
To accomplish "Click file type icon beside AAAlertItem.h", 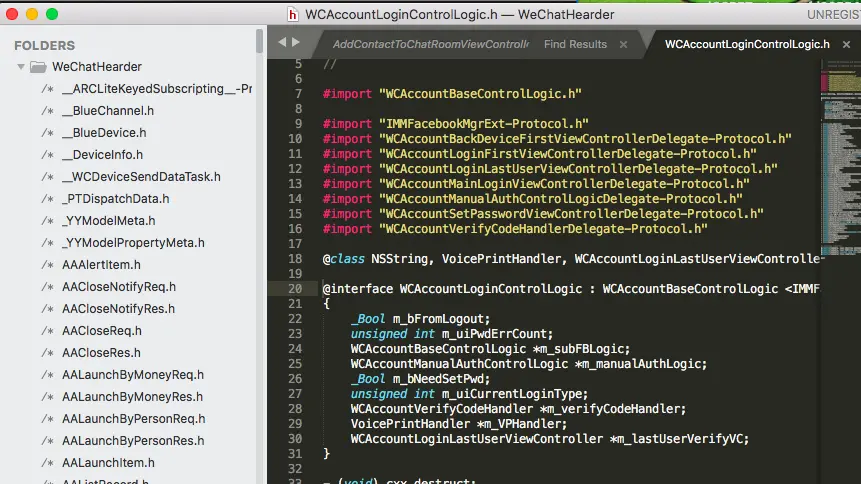I will (x=48, y=265).
